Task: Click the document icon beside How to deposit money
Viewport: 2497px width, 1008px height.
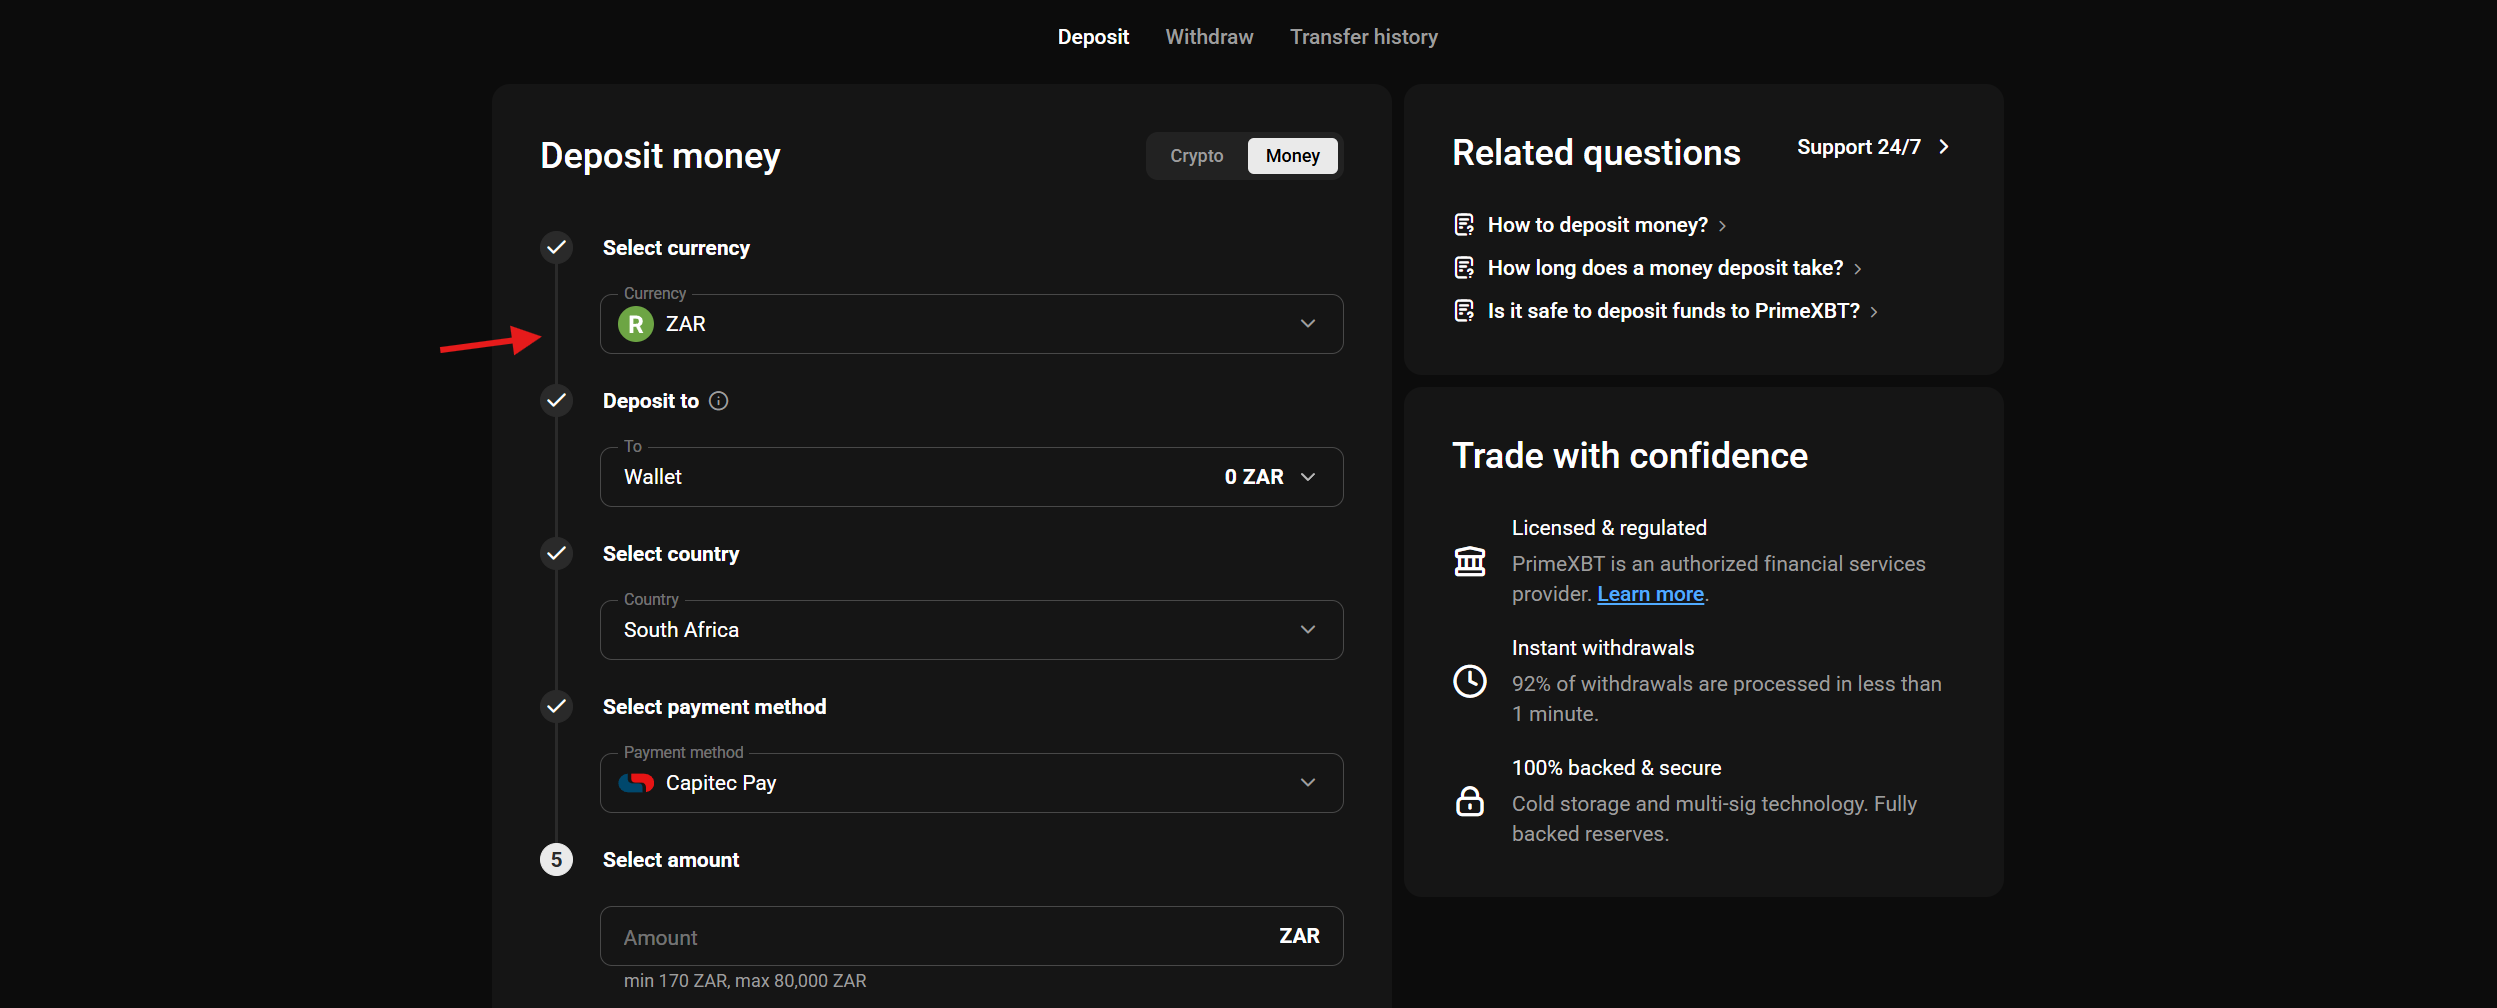Action: pyautogui.click(x=1463, y=224)
